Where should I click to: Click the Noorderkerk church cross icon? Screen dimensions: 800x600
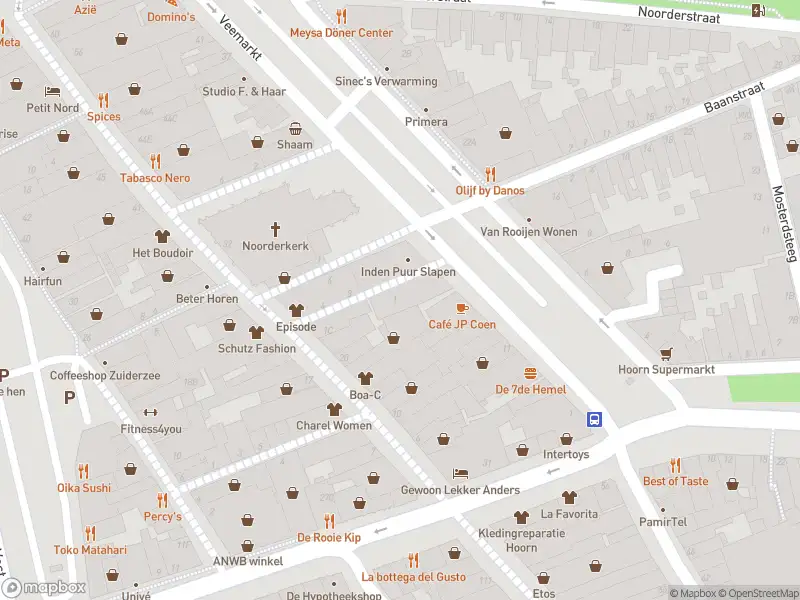pyautogui.click(x=276, y=230)
